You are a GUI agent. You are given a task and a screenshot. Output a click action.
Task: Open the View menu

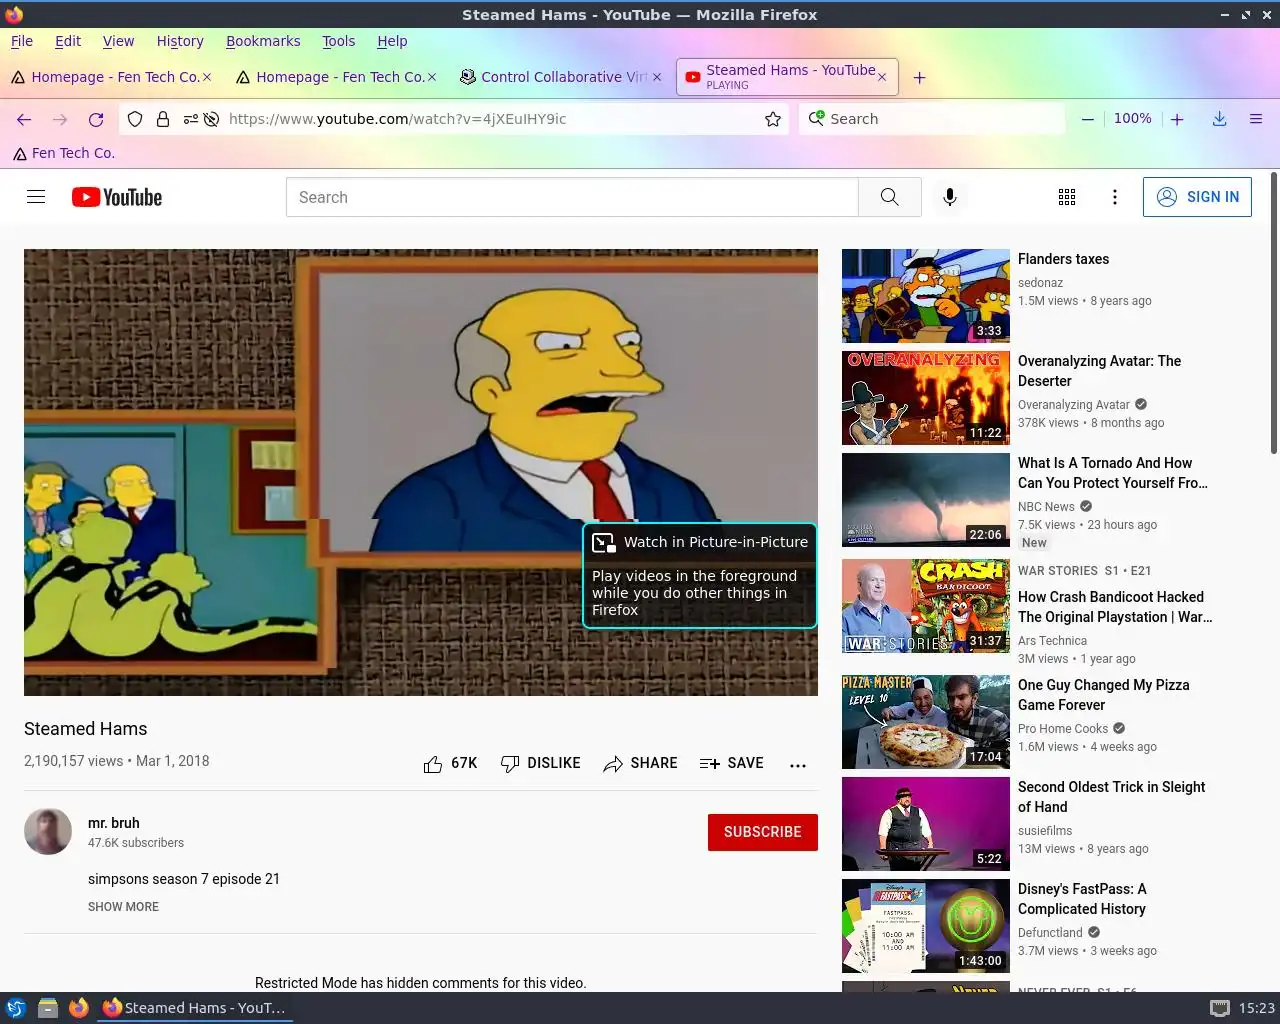(x=118, y=41)
